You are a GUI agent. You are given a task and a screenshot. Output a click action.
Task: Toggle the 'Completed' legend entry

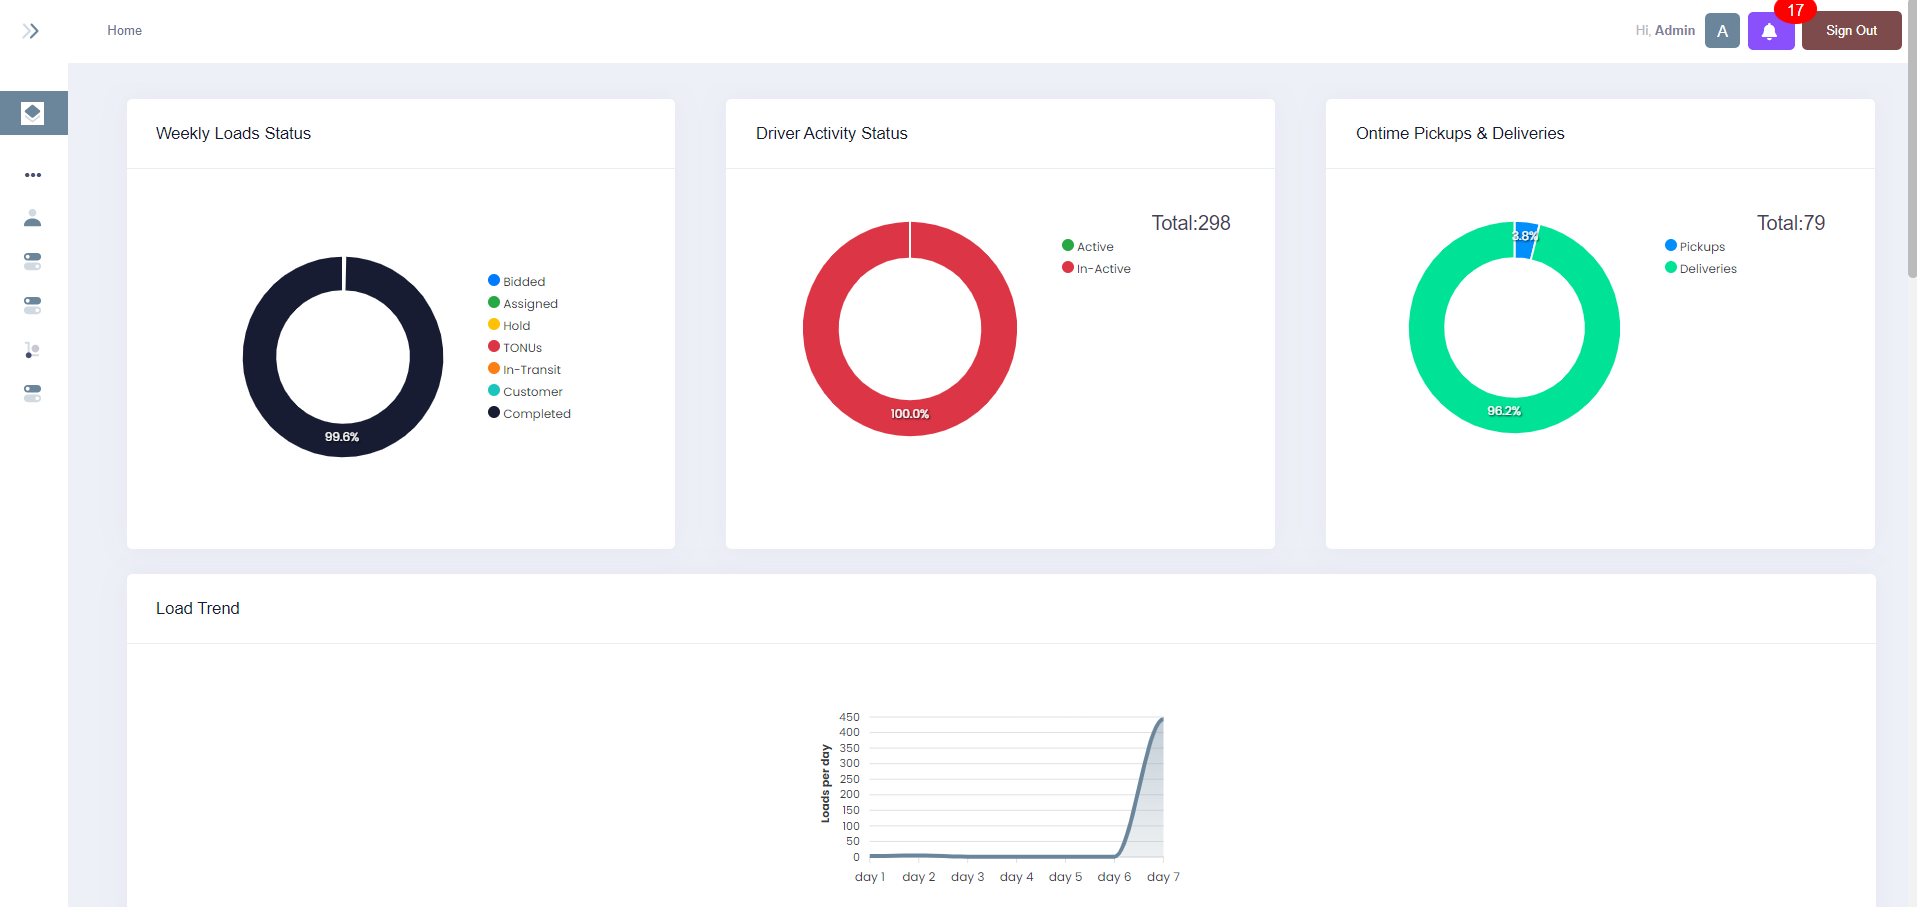(x=528, y=413)
